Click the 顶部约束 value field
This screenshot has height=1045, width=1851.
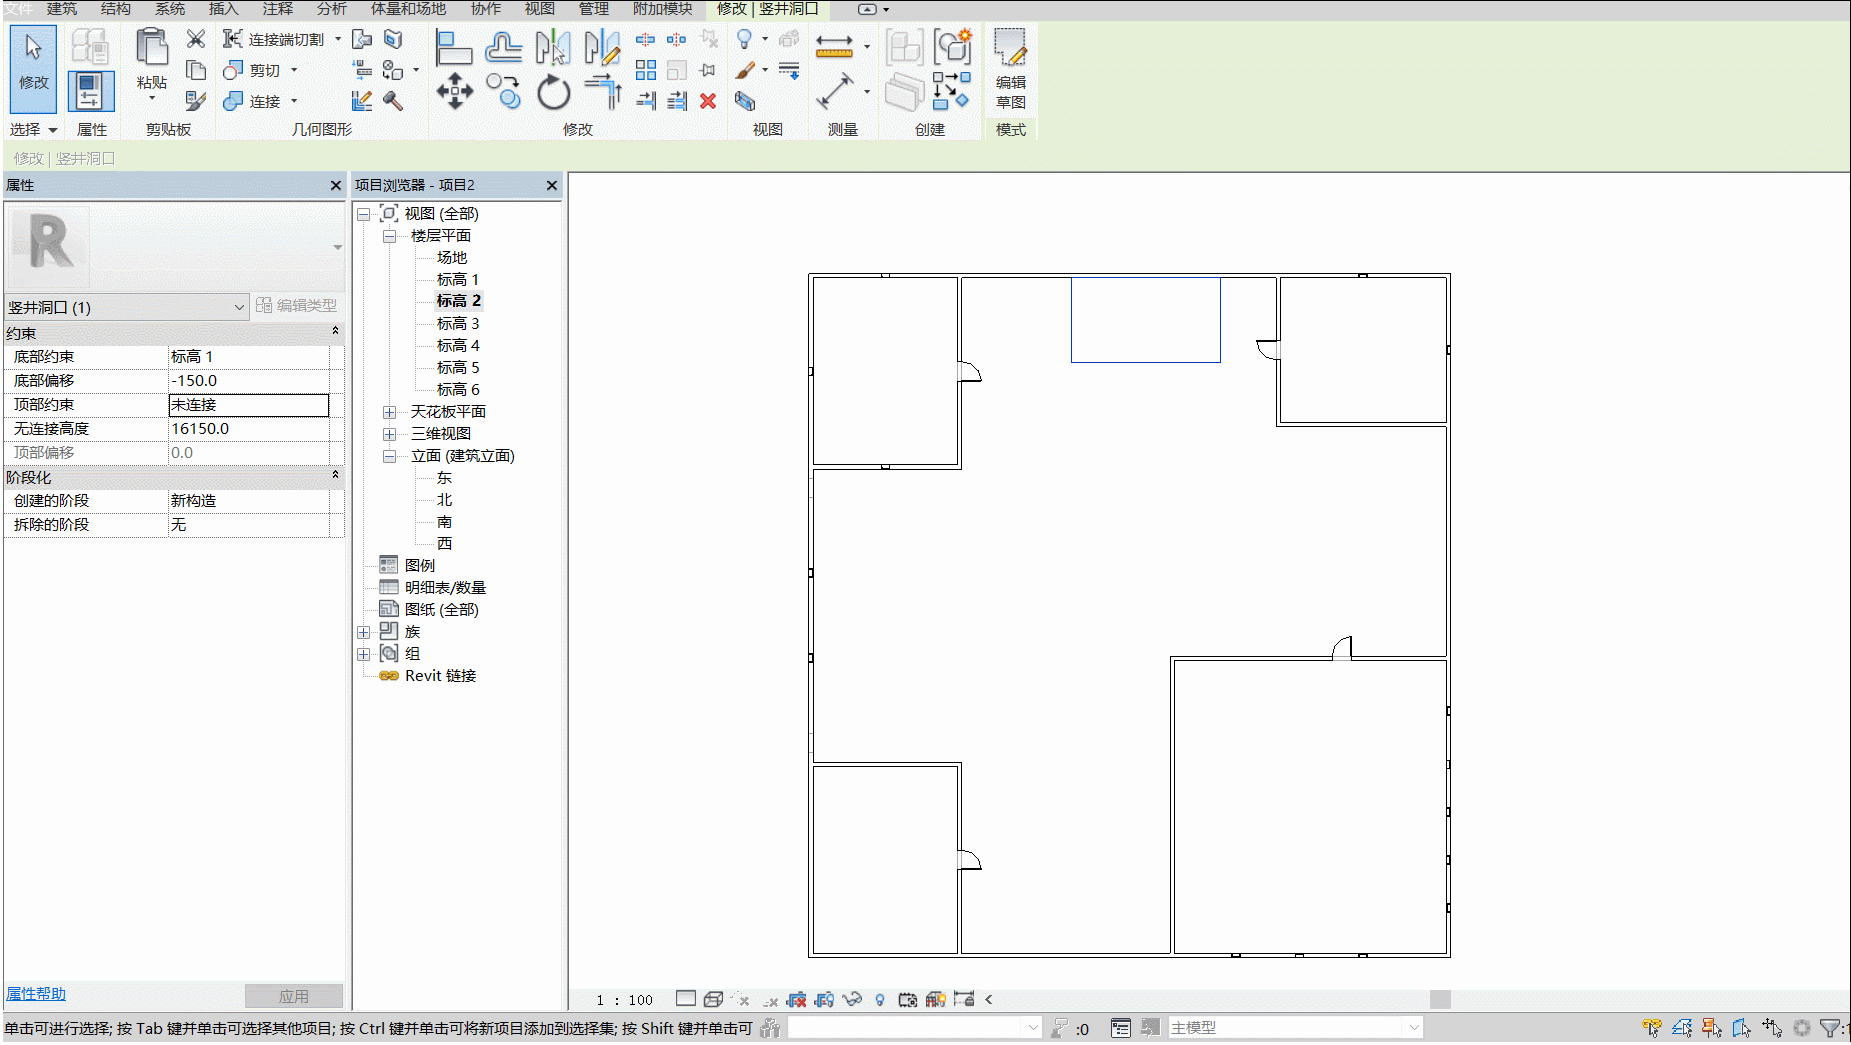[x=249, y=405]
